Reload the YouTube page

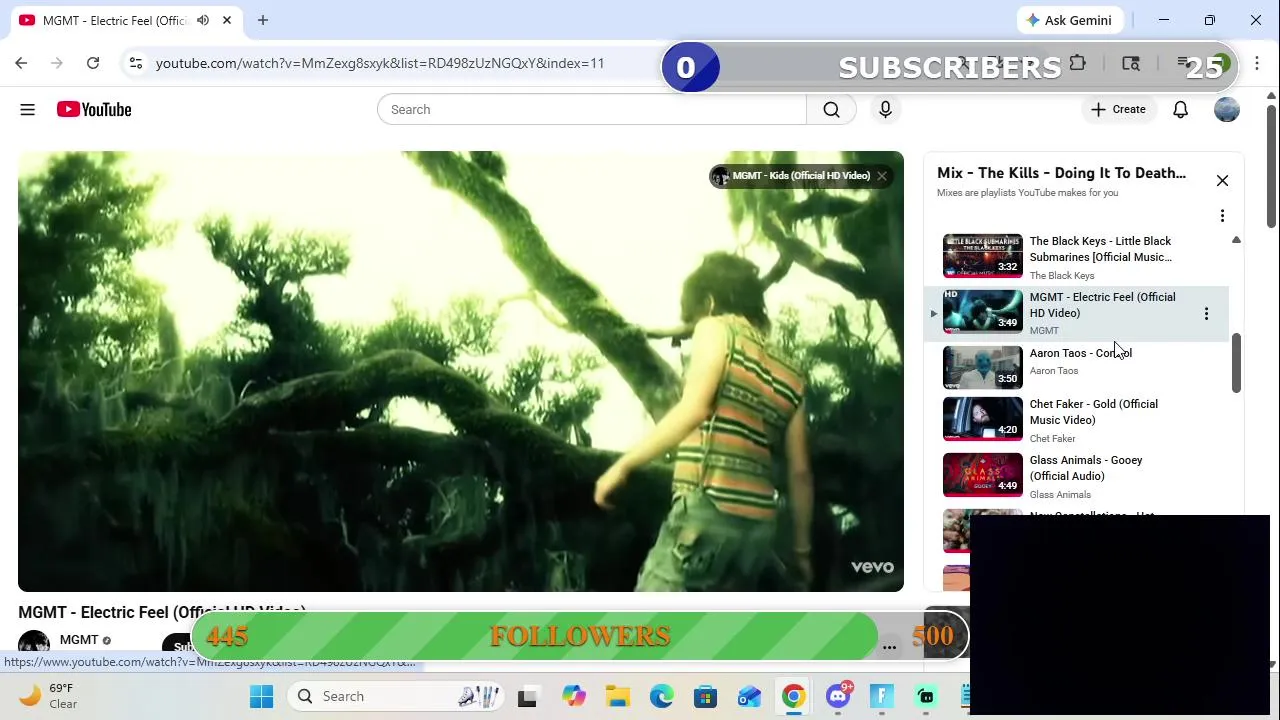tap(93, 63)
